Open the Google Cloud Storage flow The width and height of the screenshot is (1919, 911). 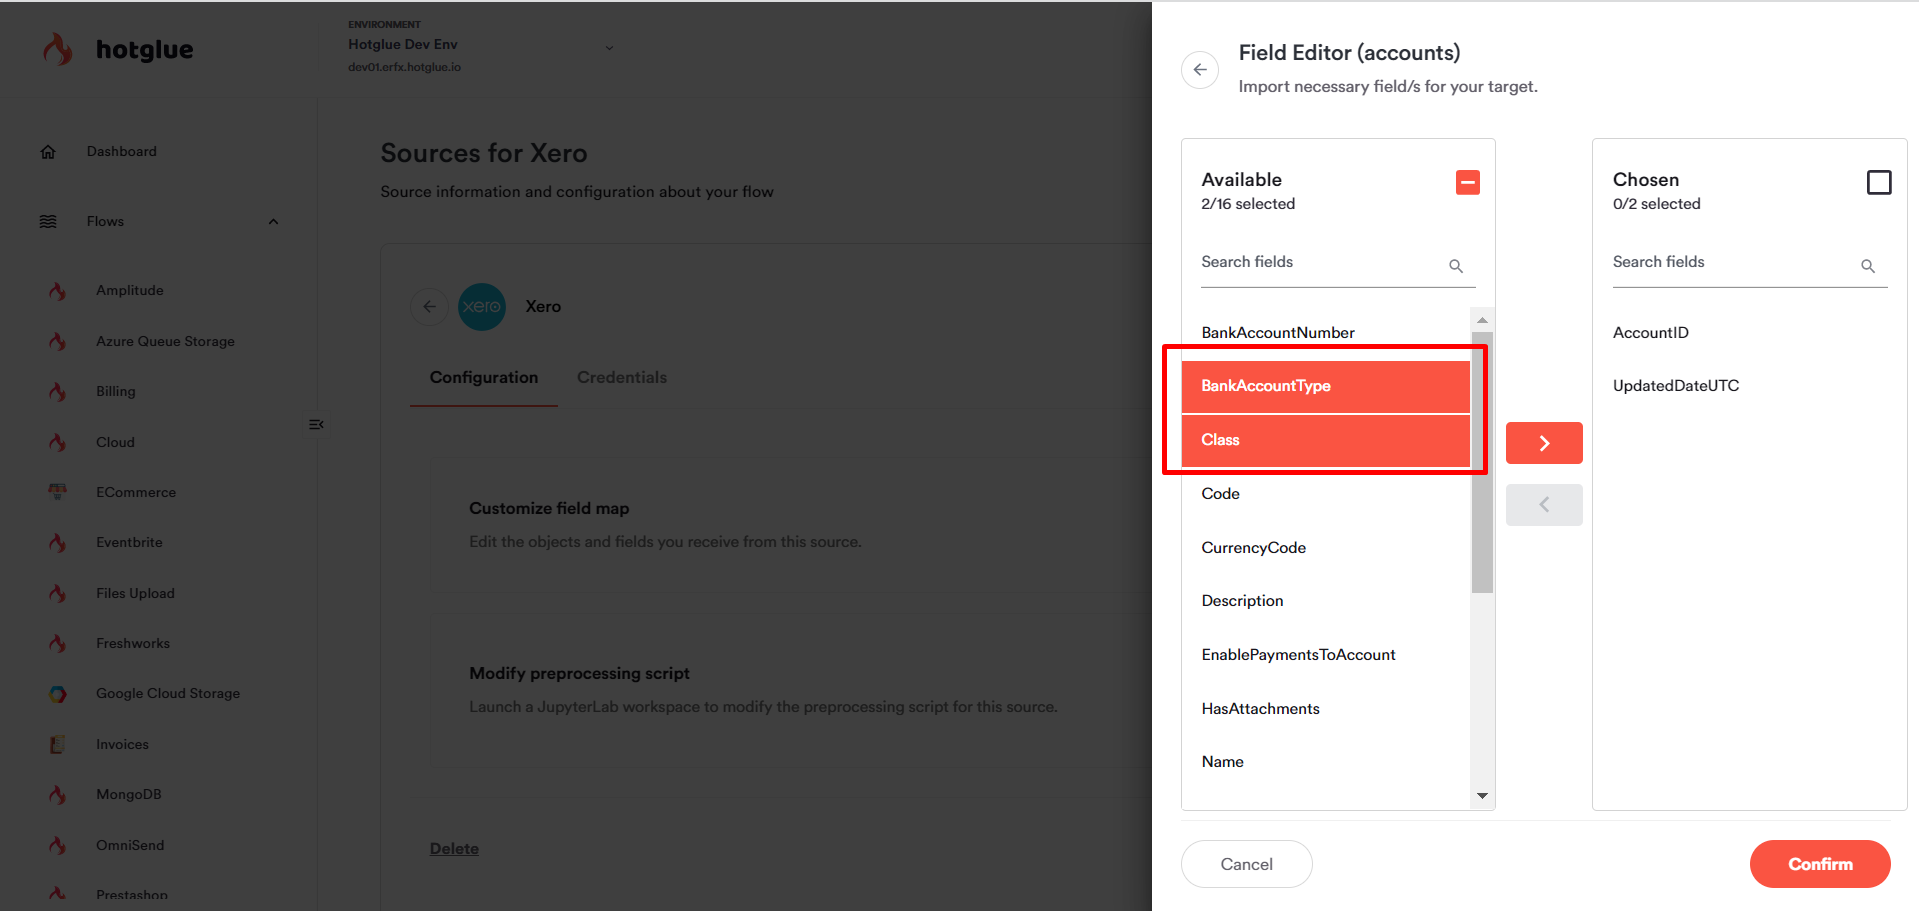168,694
